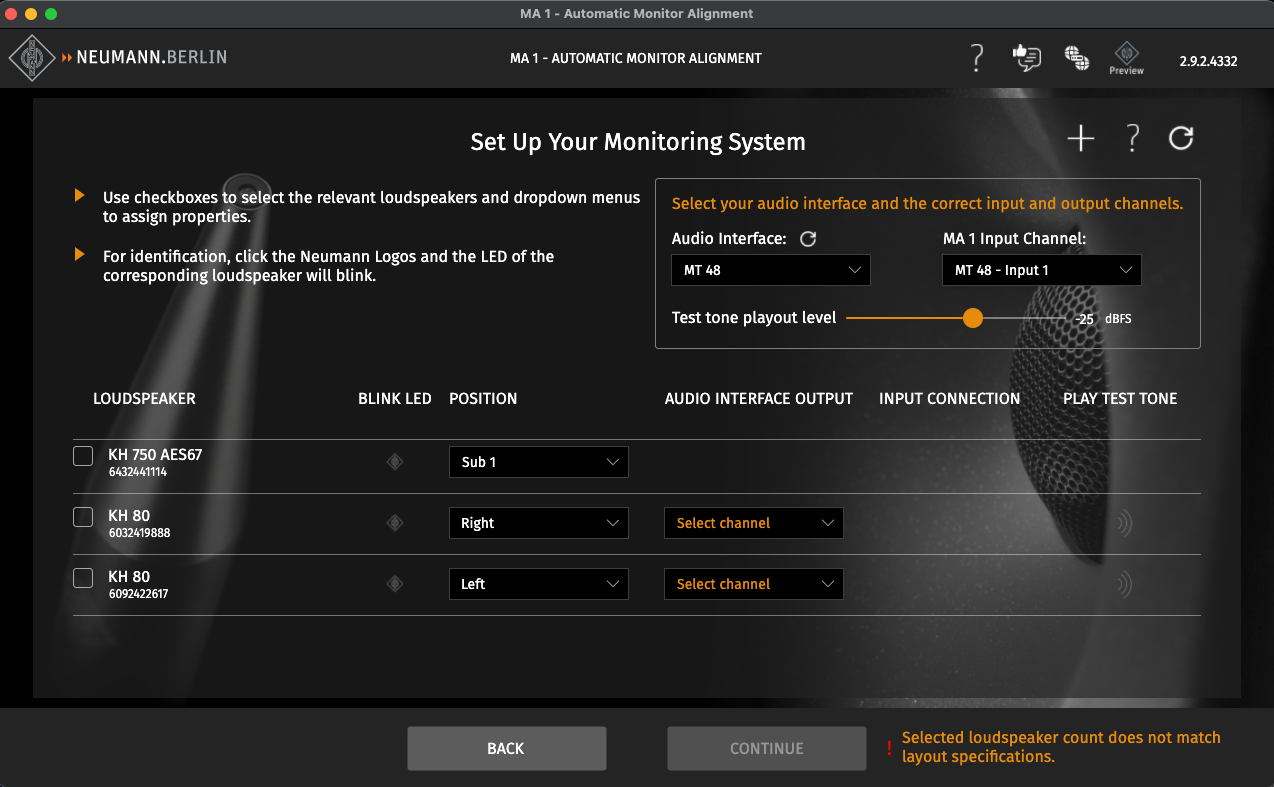The height and width of the screenshot is (787, 1274).
Task: Check the KH 80 6032419888 loudspeaker
Action: coord(83,517)
